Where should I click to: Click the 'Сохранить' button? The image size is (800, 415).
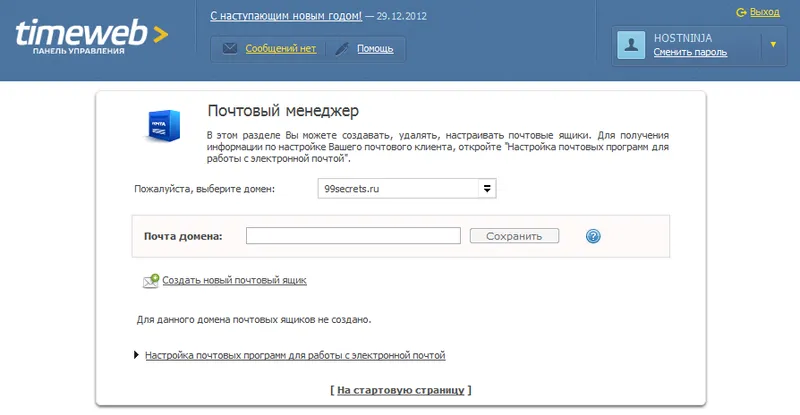point(514,236)
